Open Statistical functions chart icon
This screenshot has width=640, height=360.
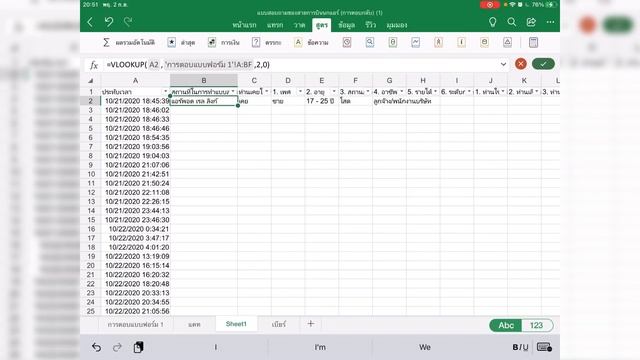point(416,42)
